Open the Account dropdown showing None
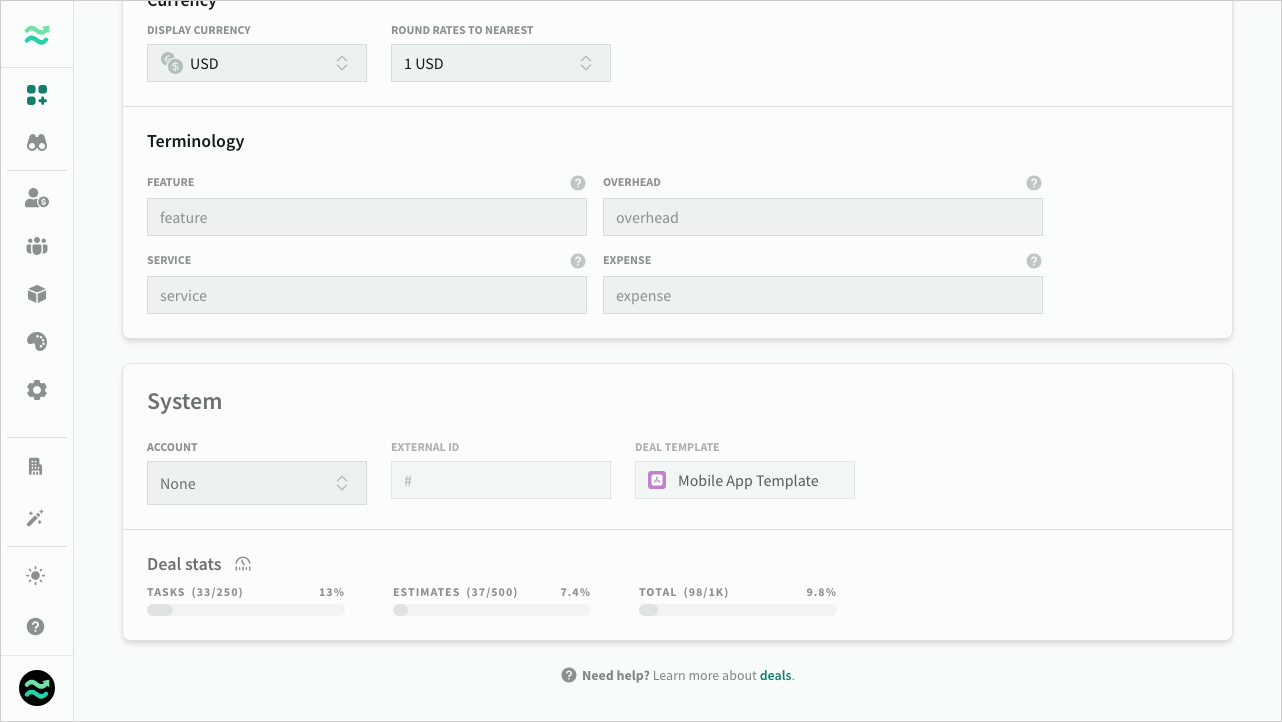 pos(256,483)
